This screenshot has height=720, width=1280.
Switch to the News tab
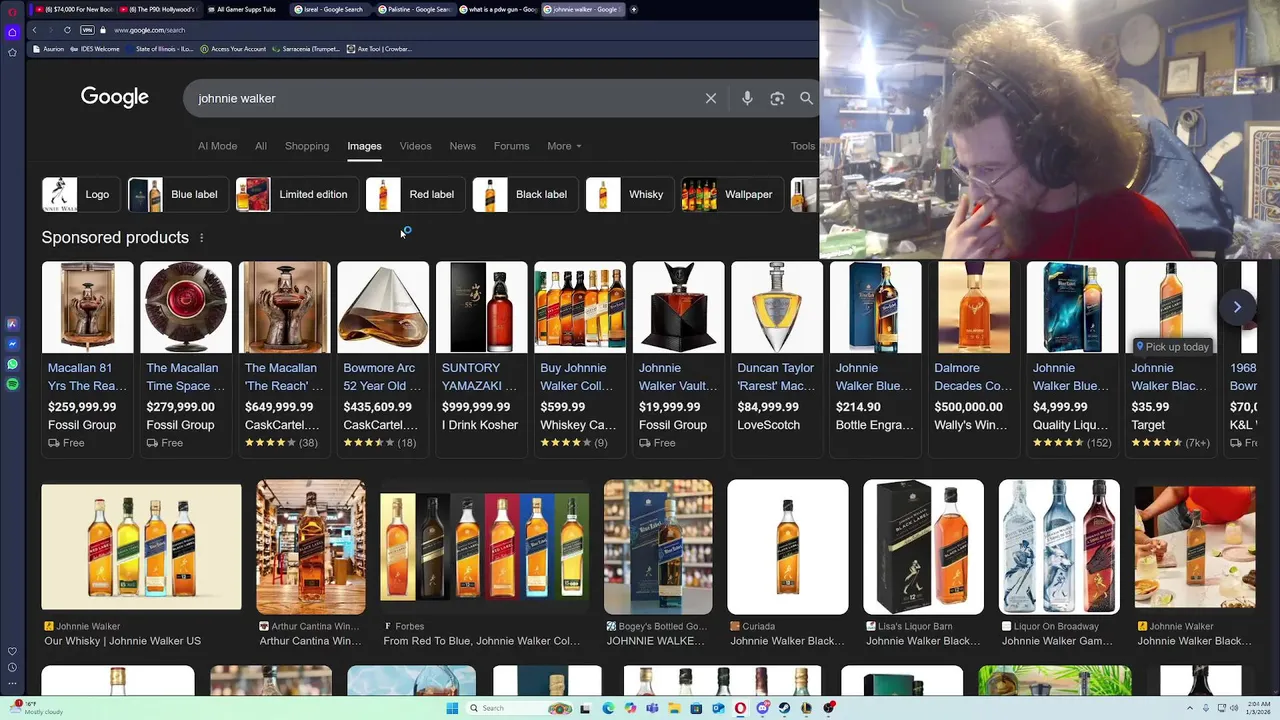(x=462, y=146)
